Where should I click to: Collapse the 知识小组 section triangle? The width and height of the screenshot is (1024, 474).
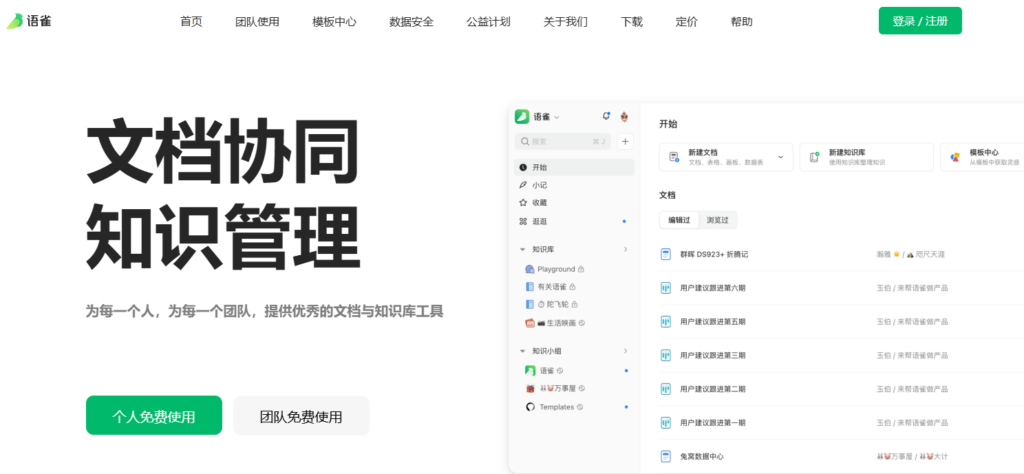pos(522,351)
